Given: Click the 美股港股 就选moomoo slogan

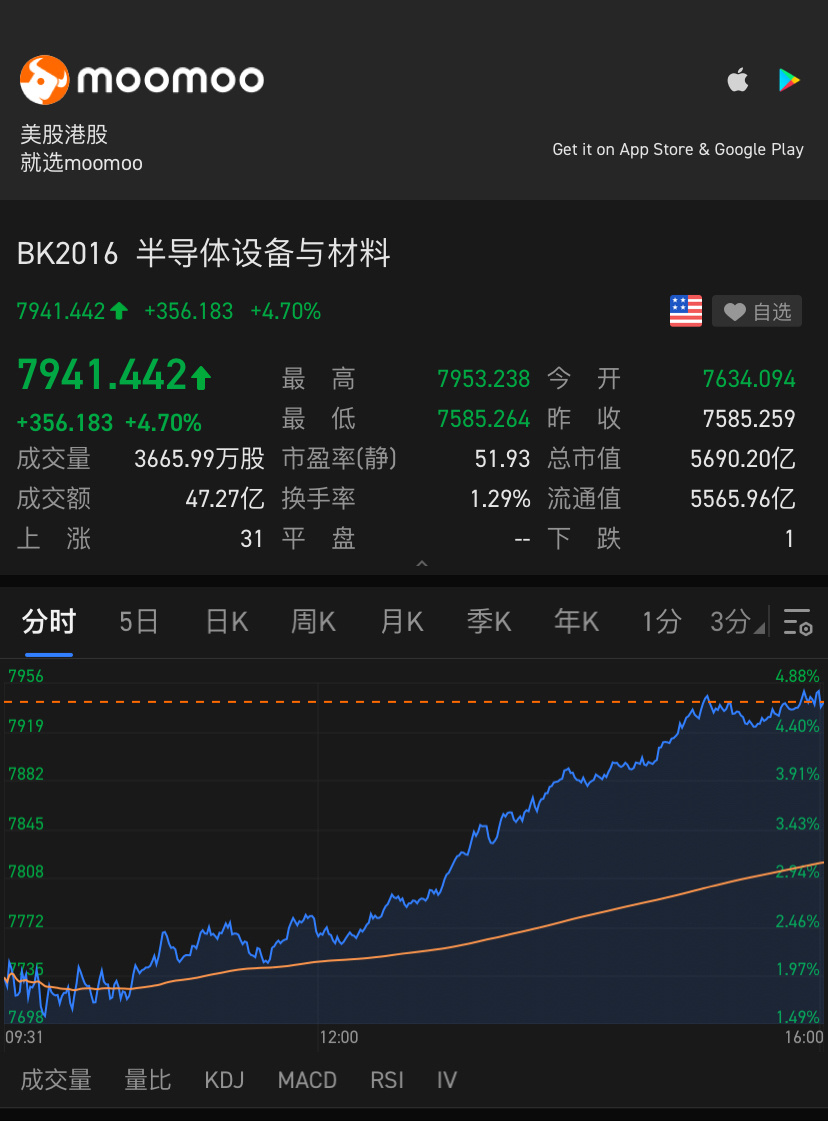Looking at the screenshot, I should tap(81, 149).
